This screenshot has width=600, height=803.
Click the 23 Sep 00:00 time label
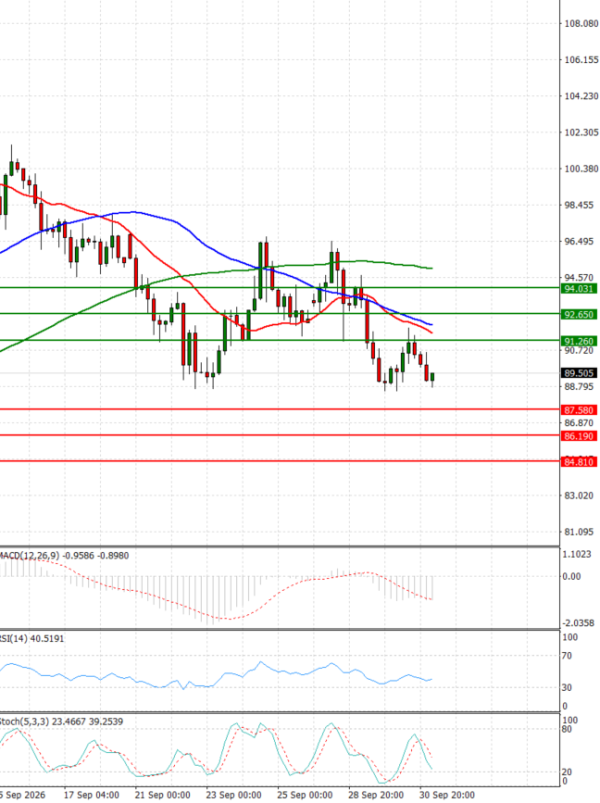coord(234,795)
